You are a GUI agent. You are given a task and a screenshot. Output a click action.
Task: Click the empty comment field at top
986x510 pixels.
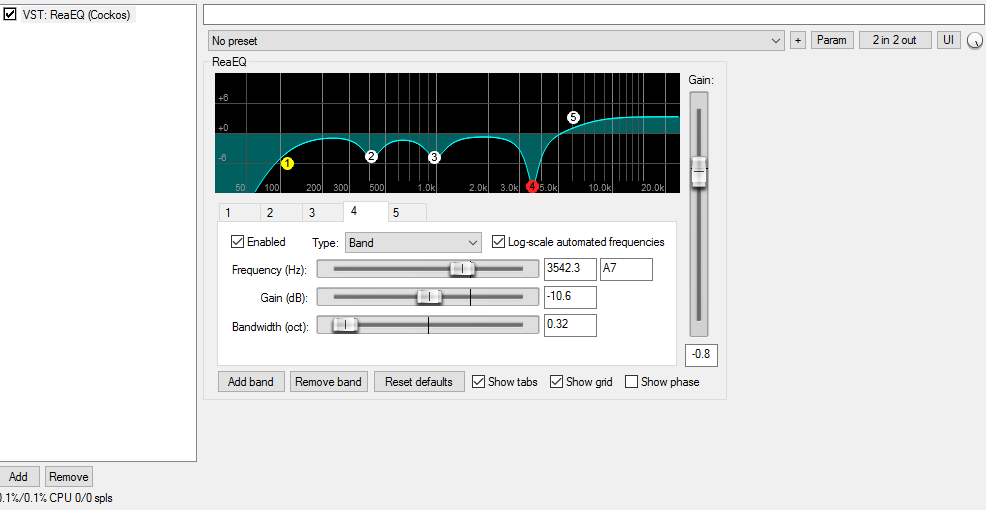click(x=594, y=14)
